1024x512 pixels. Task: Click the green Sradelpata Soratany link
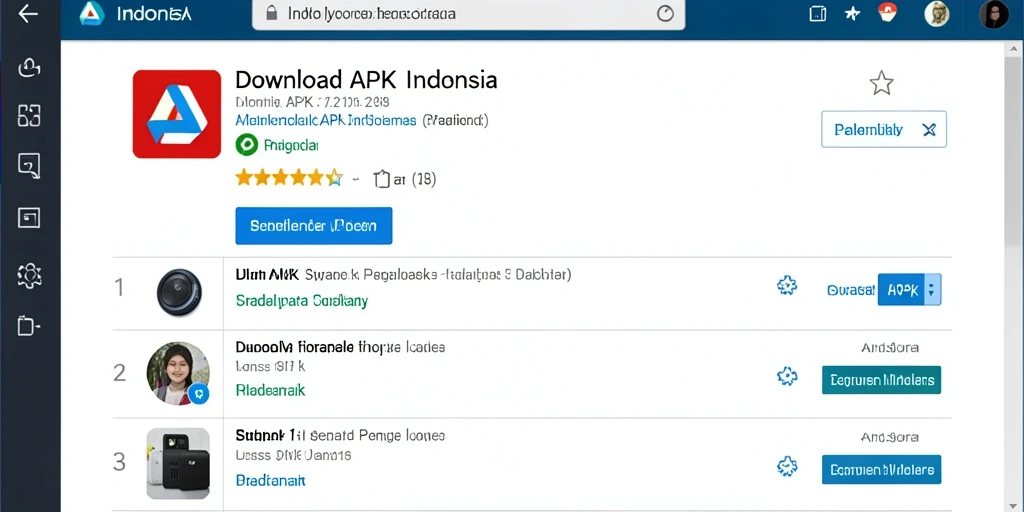click(301, 301)
